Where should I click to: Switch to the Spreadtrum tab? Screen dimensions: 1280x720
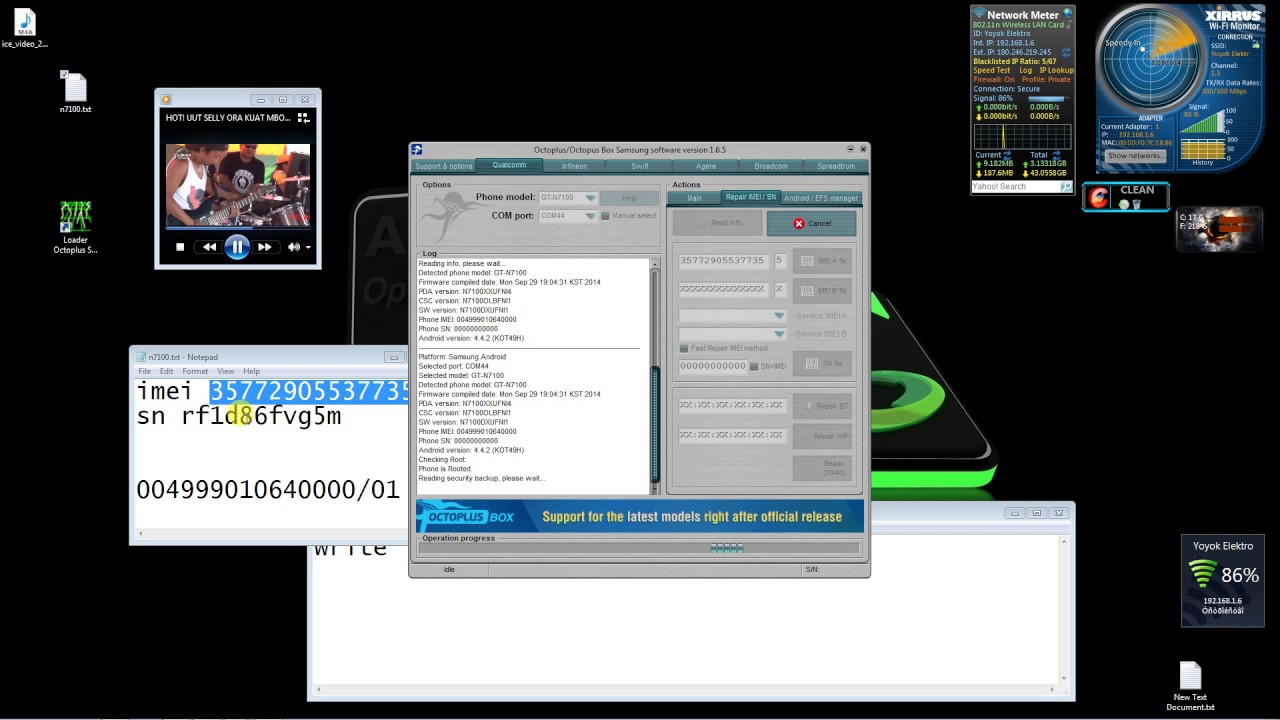836,166
